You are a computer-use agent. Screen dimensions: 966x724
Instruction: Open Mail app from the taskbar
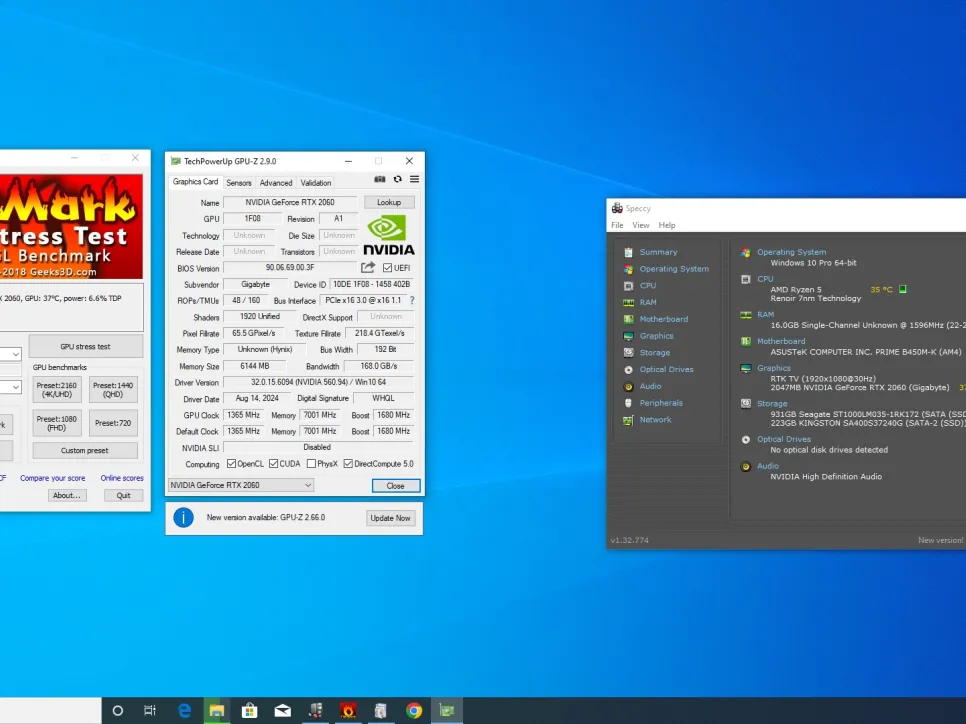tap(283, 710)
